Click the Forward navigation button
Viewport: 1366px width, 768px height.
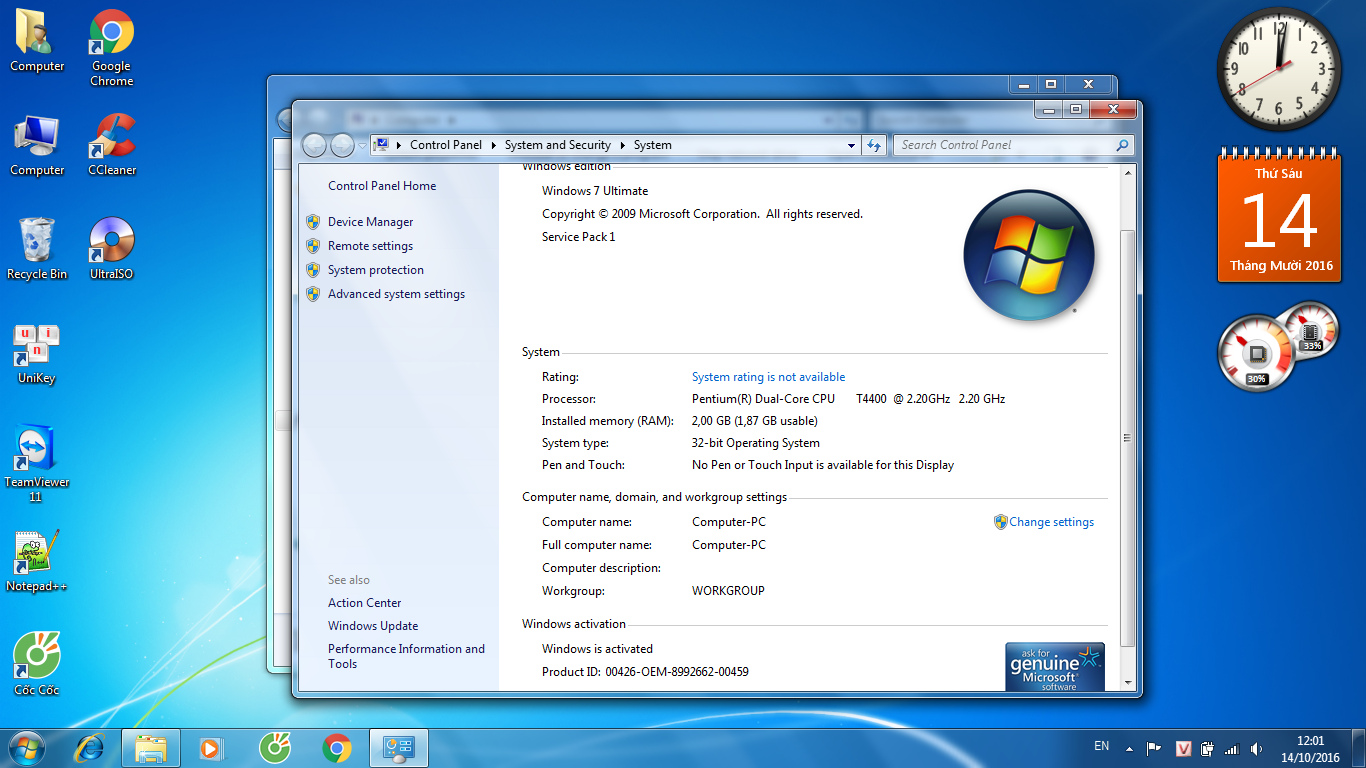(x=342, y=145)
